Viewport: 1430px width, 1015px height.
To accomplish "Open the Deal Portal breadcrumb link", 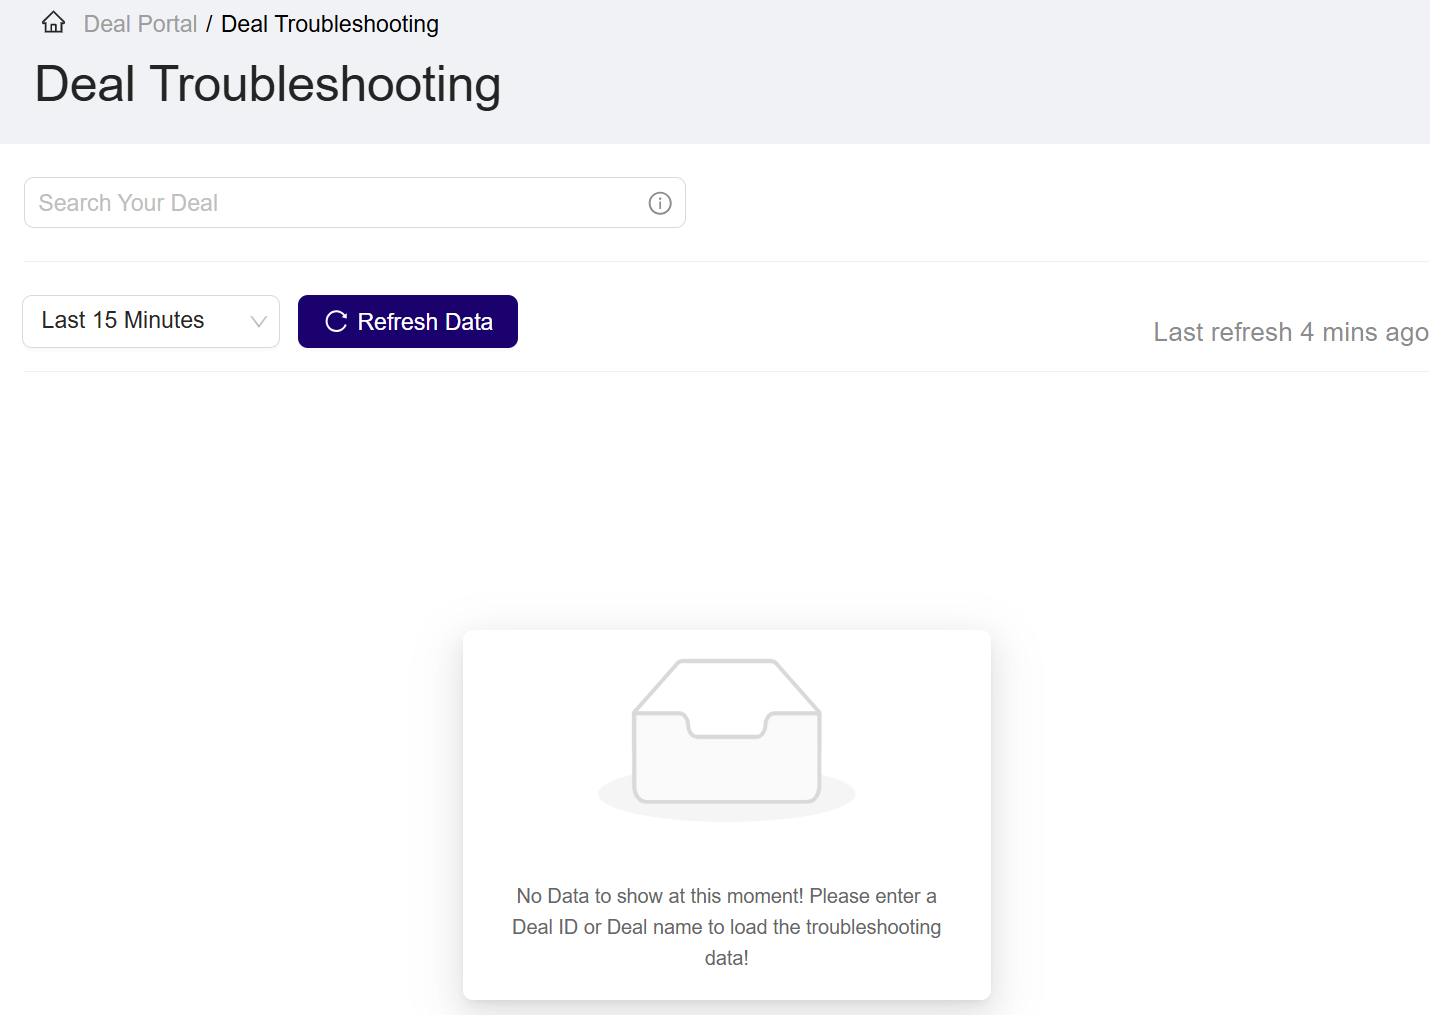I will coord(139,23).
